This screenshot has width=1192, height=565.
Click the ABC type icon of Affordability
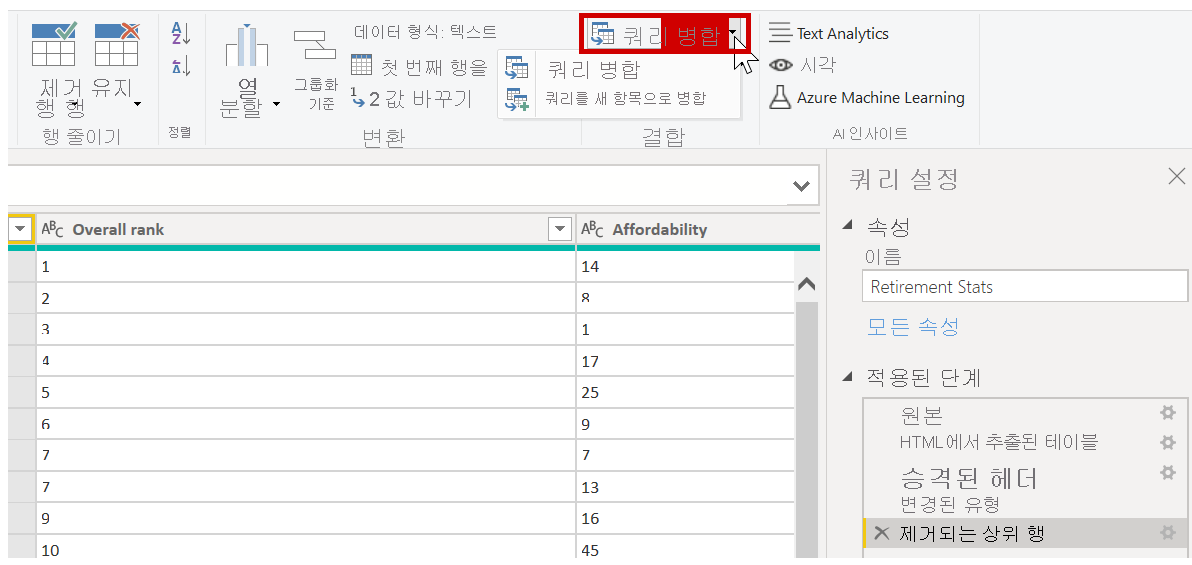click(x=593, y=229)
